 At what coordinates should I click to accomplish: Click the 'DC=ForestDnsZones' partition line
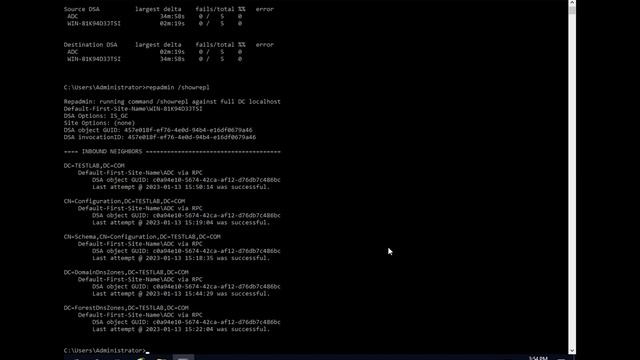126,308
